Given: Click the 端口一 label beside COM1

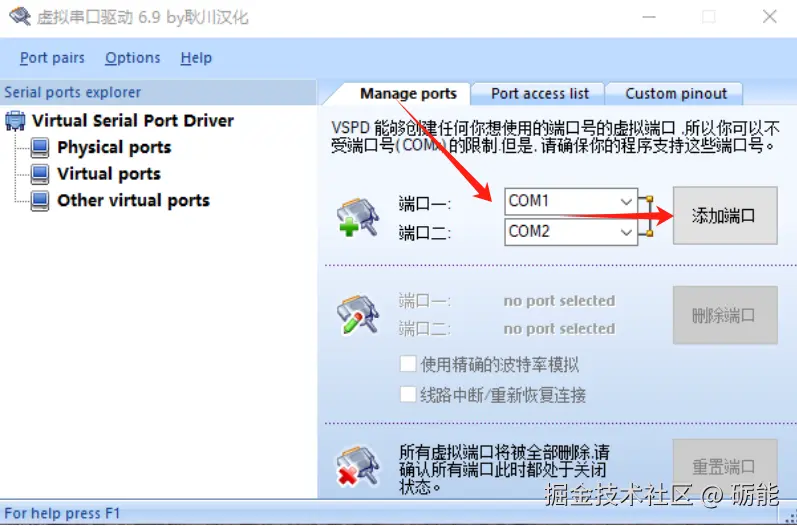Looking at the screenshot, I should [424, 204].
